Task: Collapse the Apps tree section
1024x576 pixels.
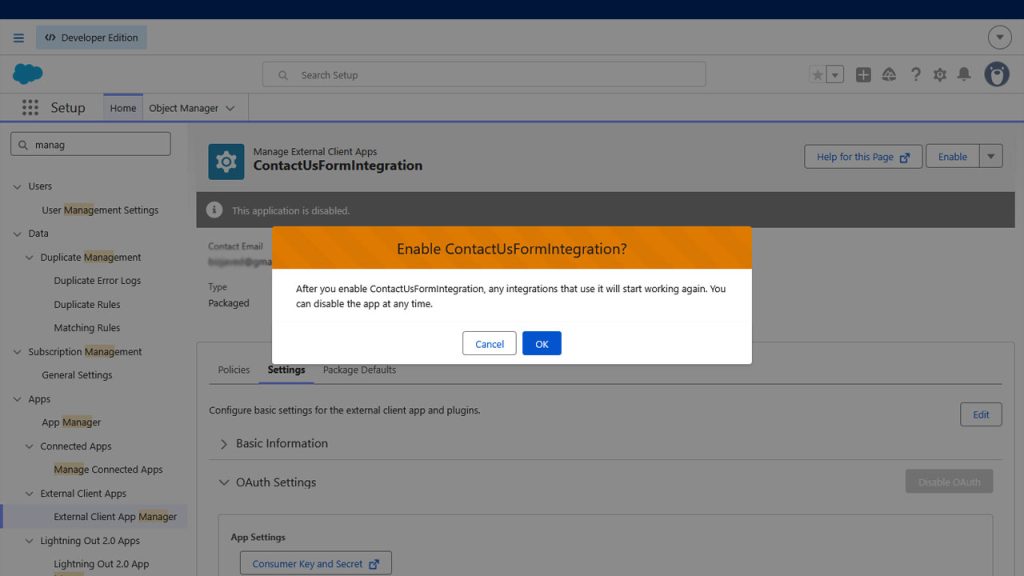Action: tap(17, 399)
